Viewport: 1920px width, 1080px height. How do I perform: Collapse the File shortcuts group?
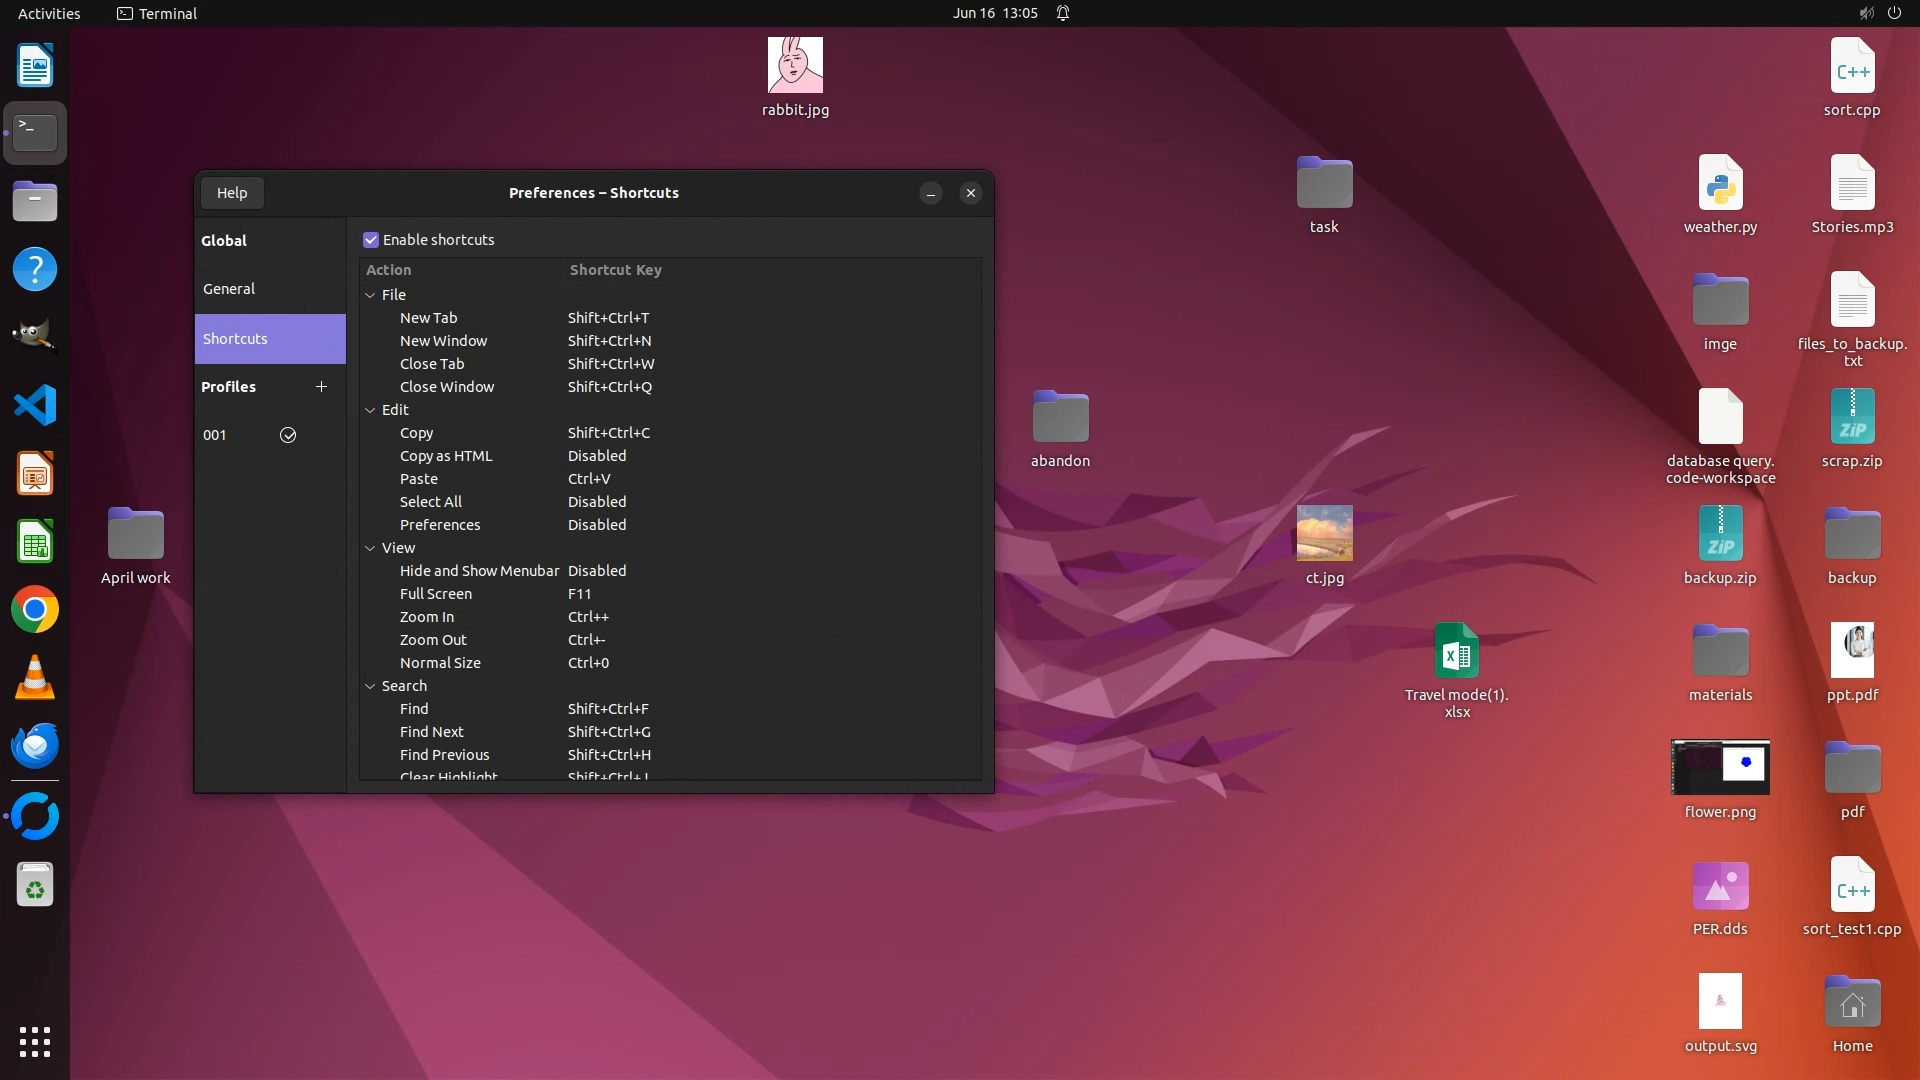coord(371,295)
